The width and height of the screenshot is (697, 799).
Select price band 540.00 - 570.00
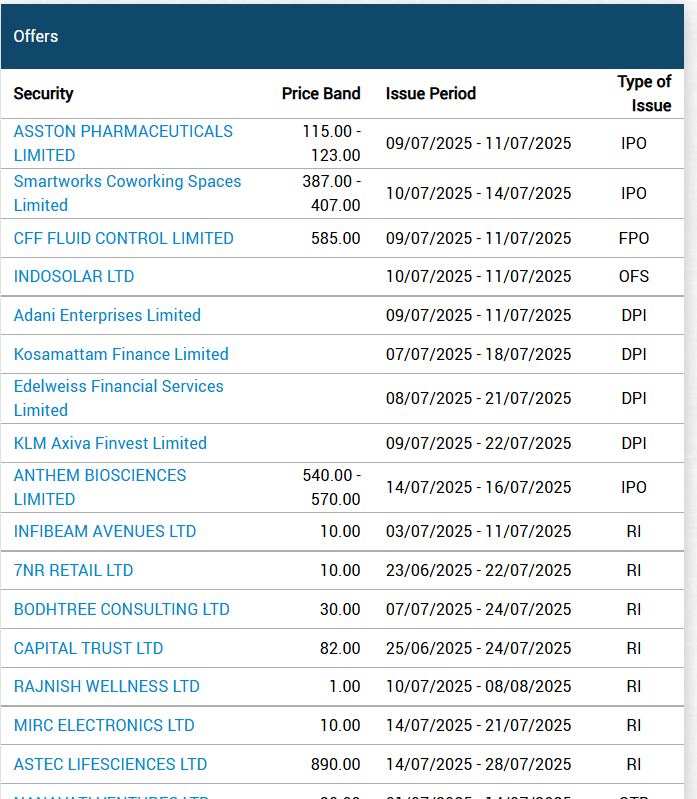pyautogui.click(x=332, y=487)
